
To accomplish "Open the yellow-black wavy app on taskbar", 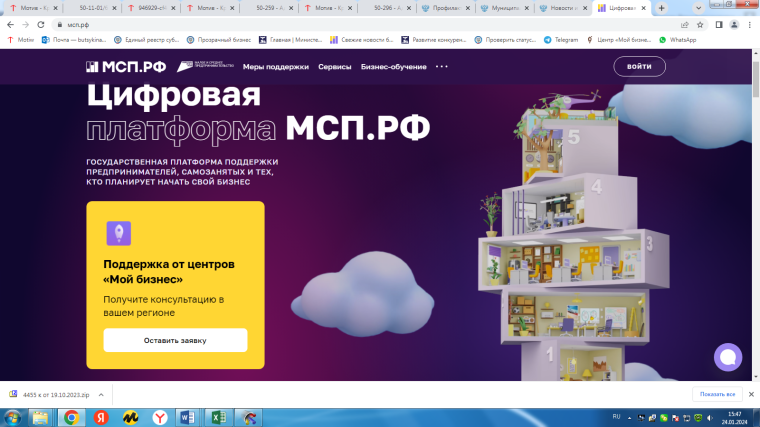I will (130, 417).
